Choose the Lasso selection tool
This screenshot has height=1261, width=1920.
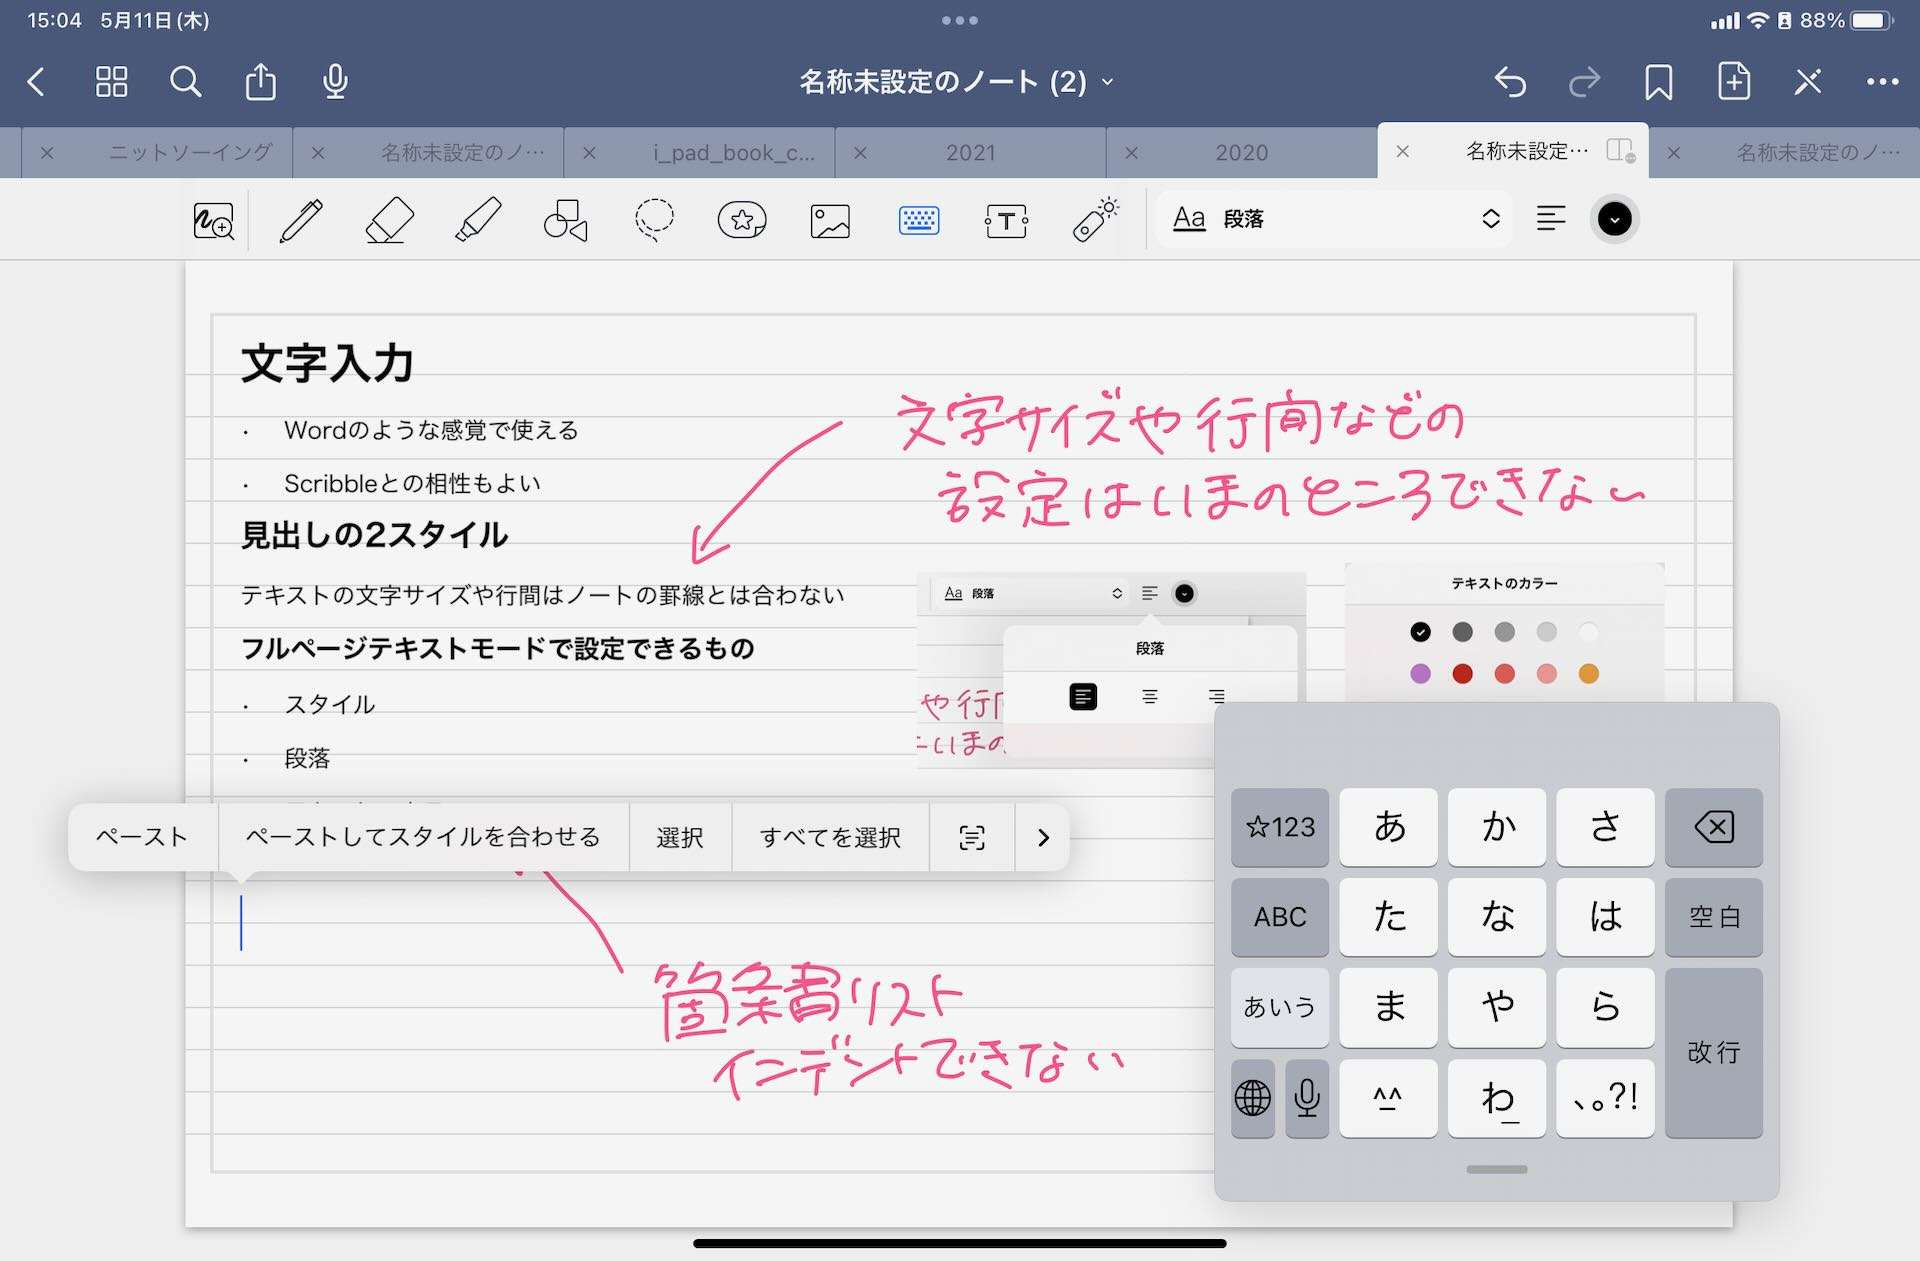point(654,220)
